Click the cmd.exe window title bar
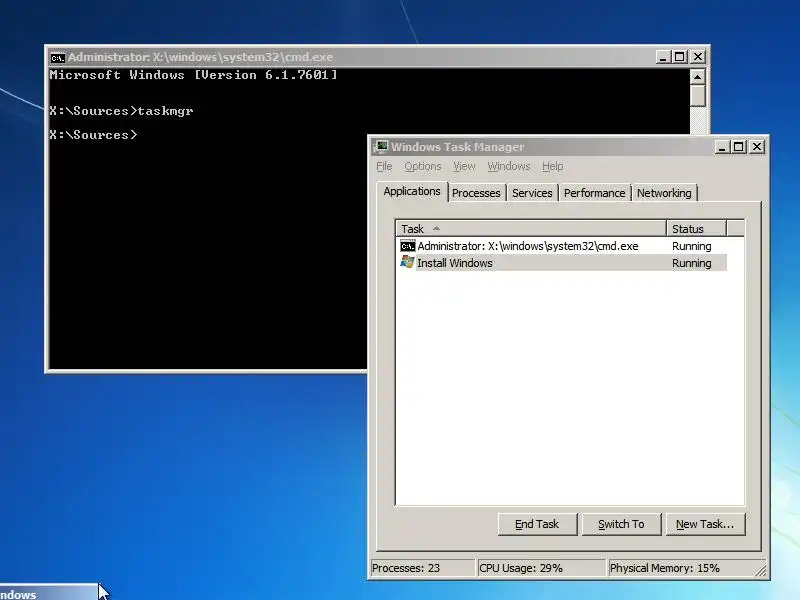 378,57
